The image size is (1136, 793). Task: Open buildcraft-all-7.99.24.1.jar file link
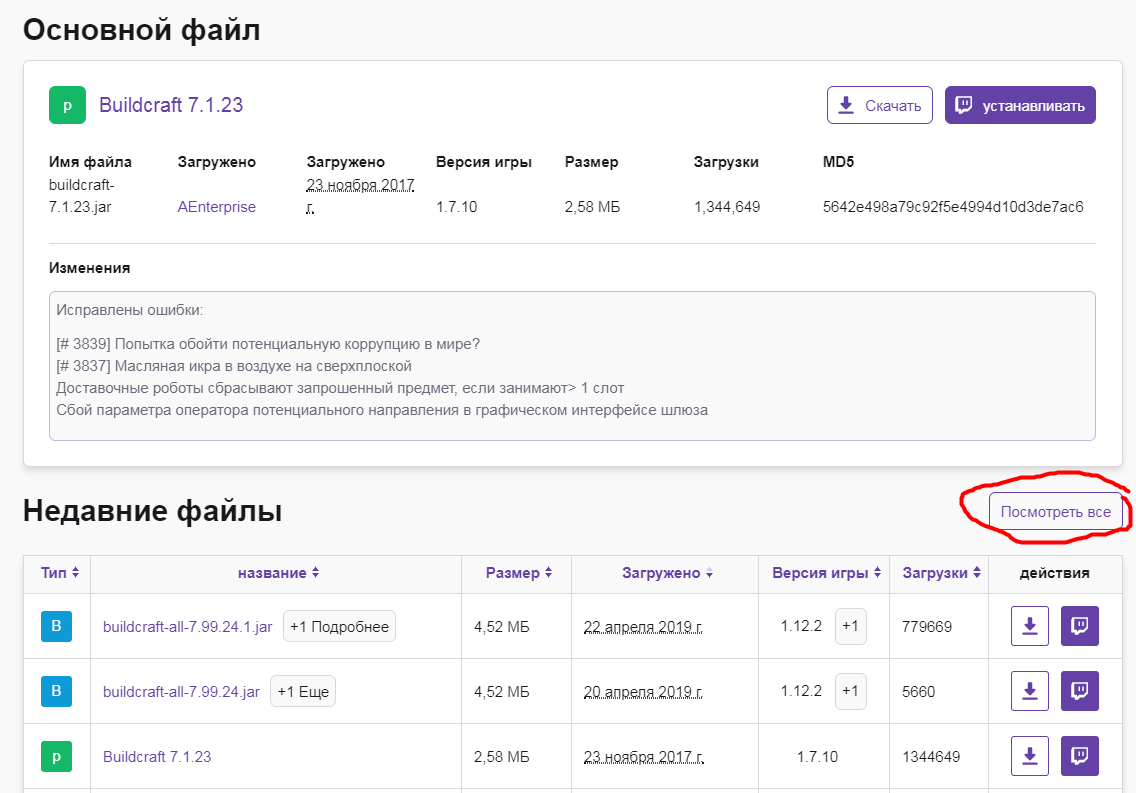[188, 626]
